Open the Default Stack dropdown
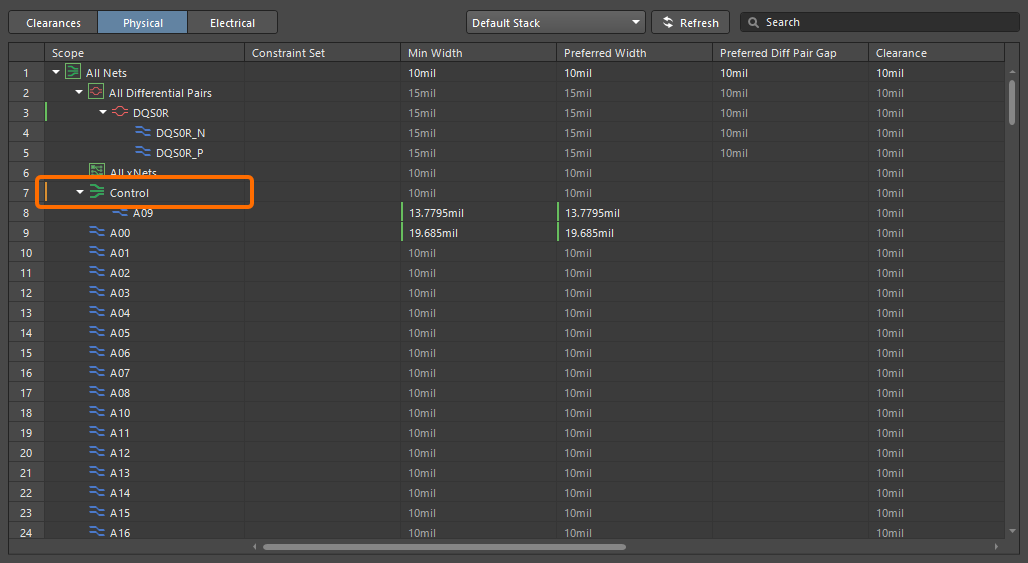This screenshot has width=1028, height=563. (x=555, y=22)
